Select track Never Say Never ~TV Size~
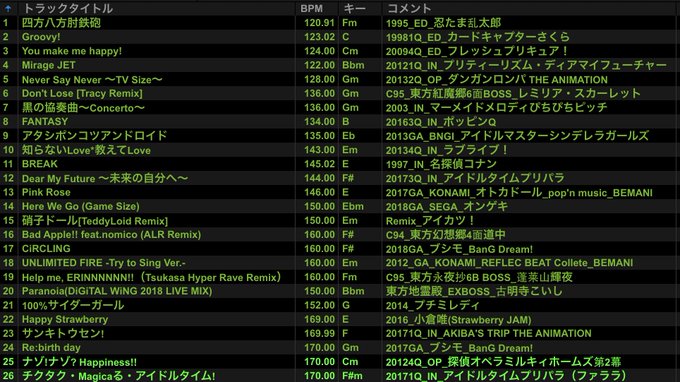The image size is (680, 382). tap(92, 79)
